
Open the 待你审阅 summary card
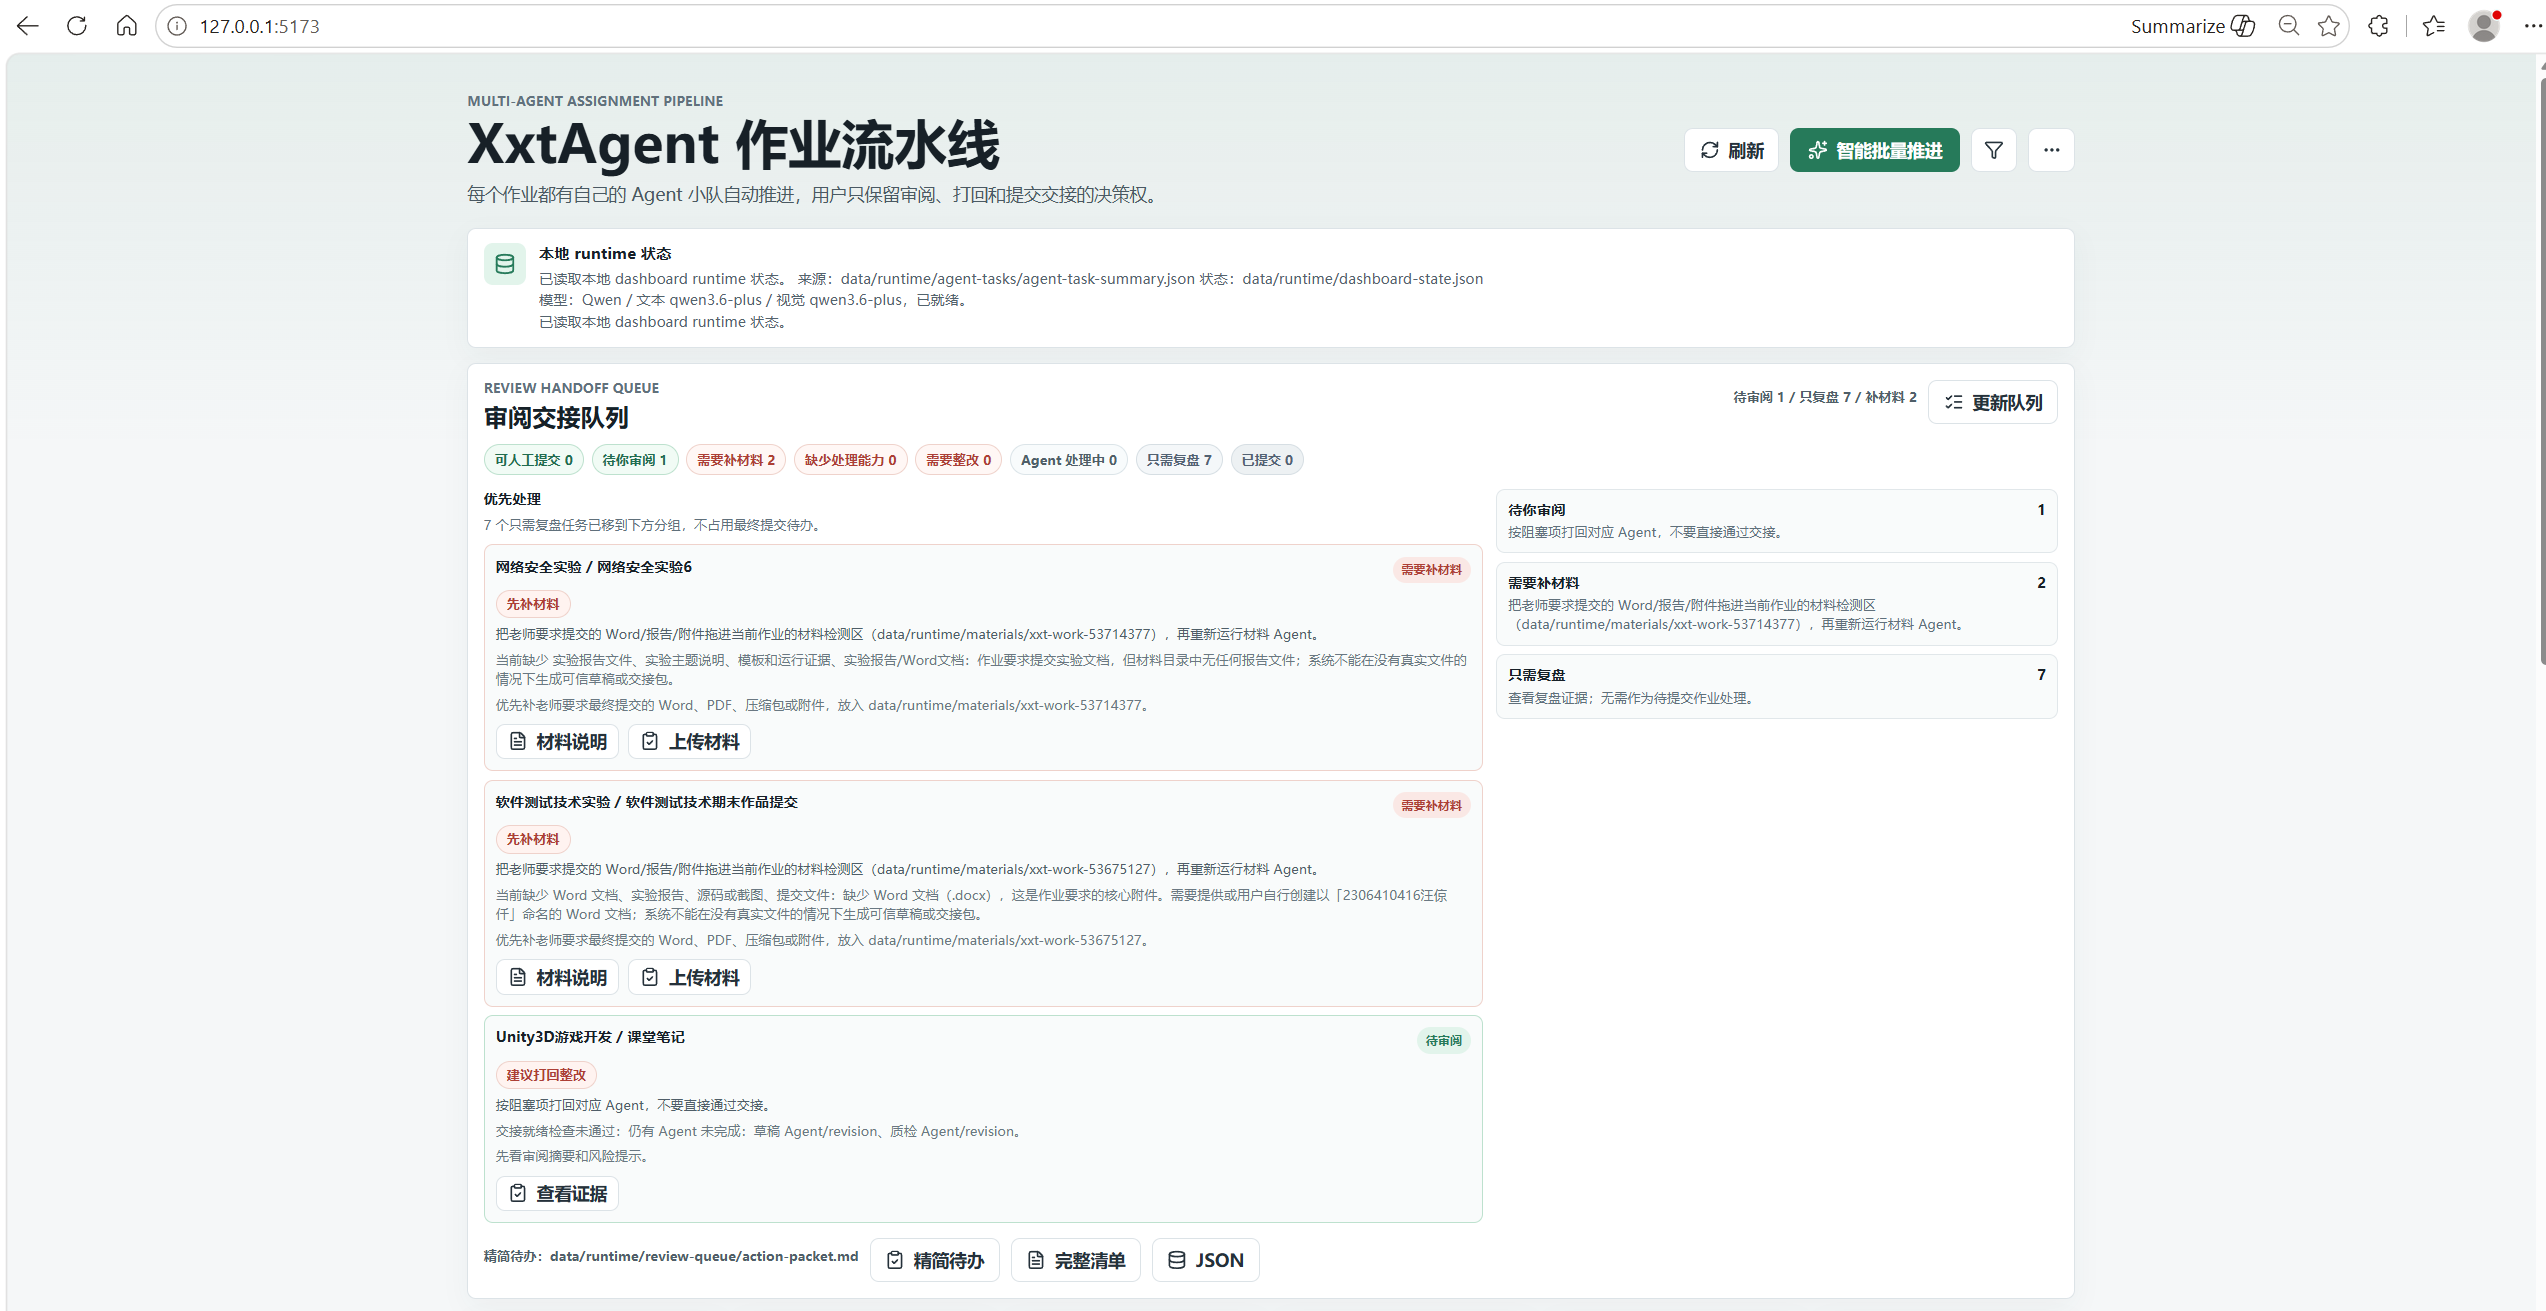pyautogui.click(x=1776, y=521)
